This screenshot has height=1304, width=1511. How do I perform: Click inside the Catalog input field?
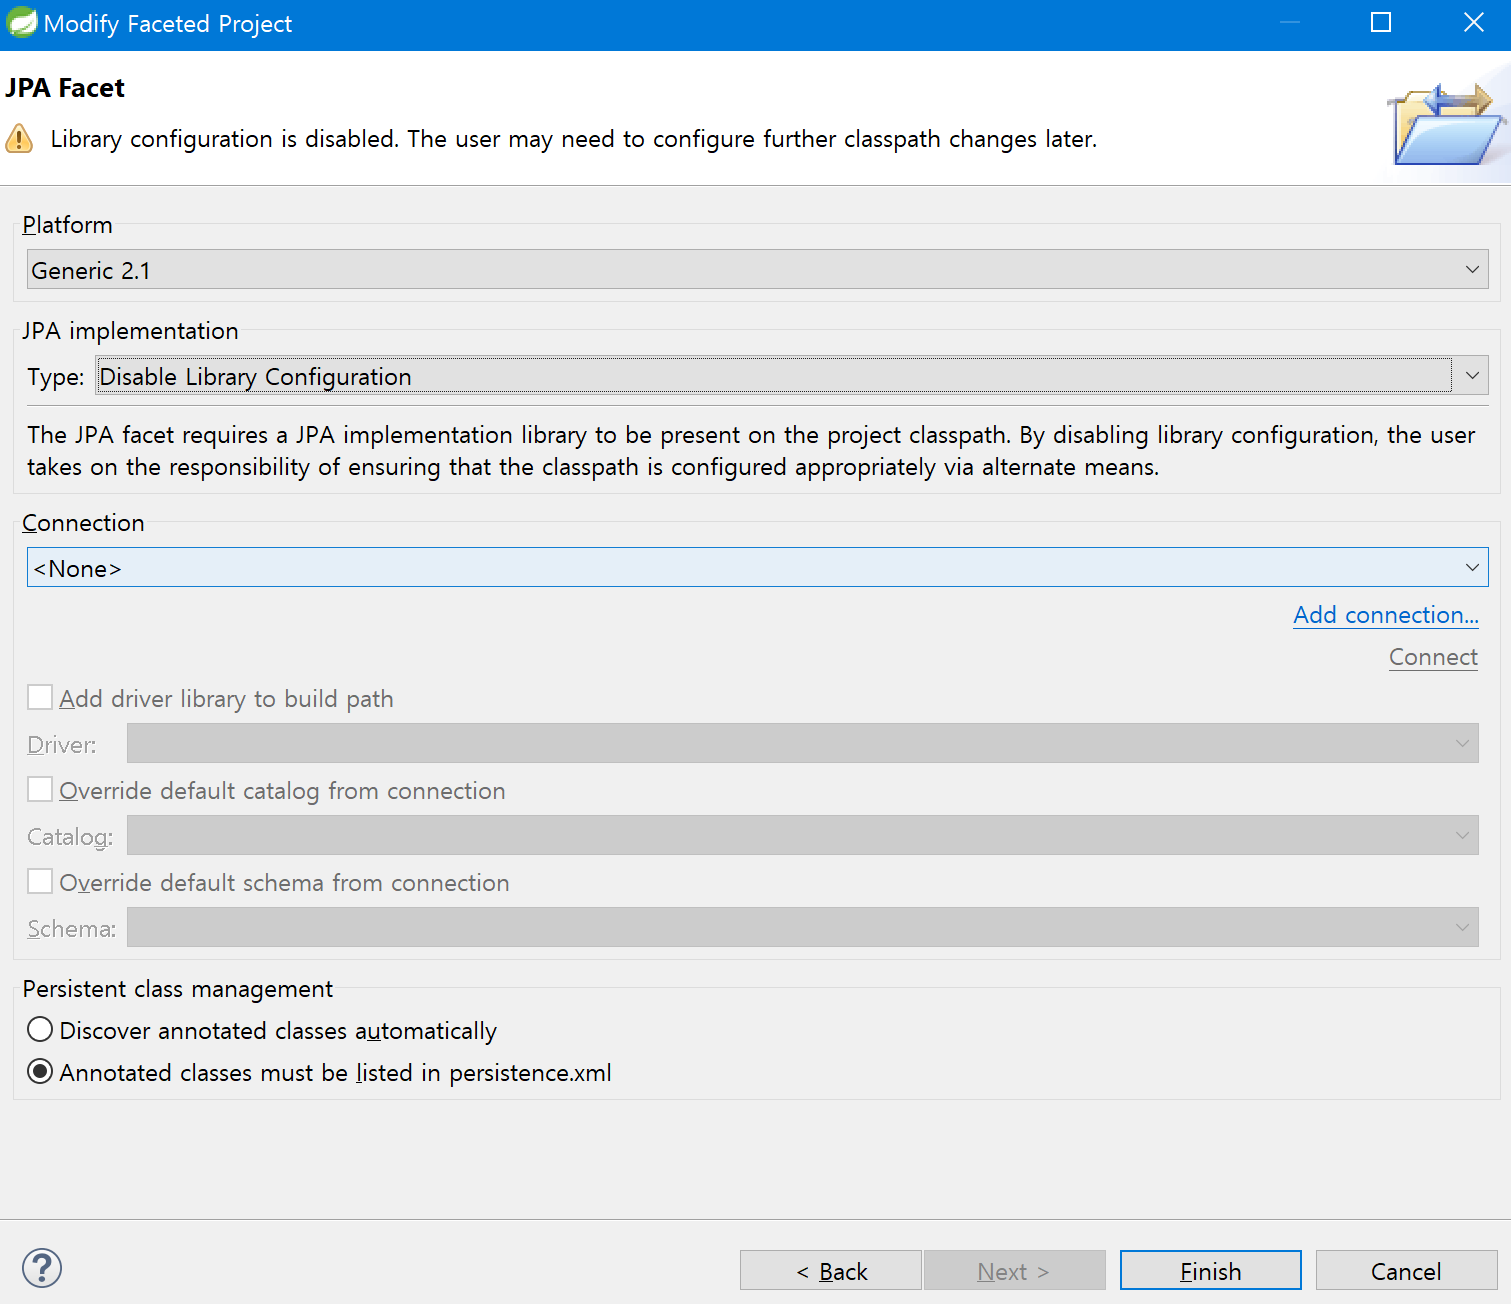coord(700,835)
